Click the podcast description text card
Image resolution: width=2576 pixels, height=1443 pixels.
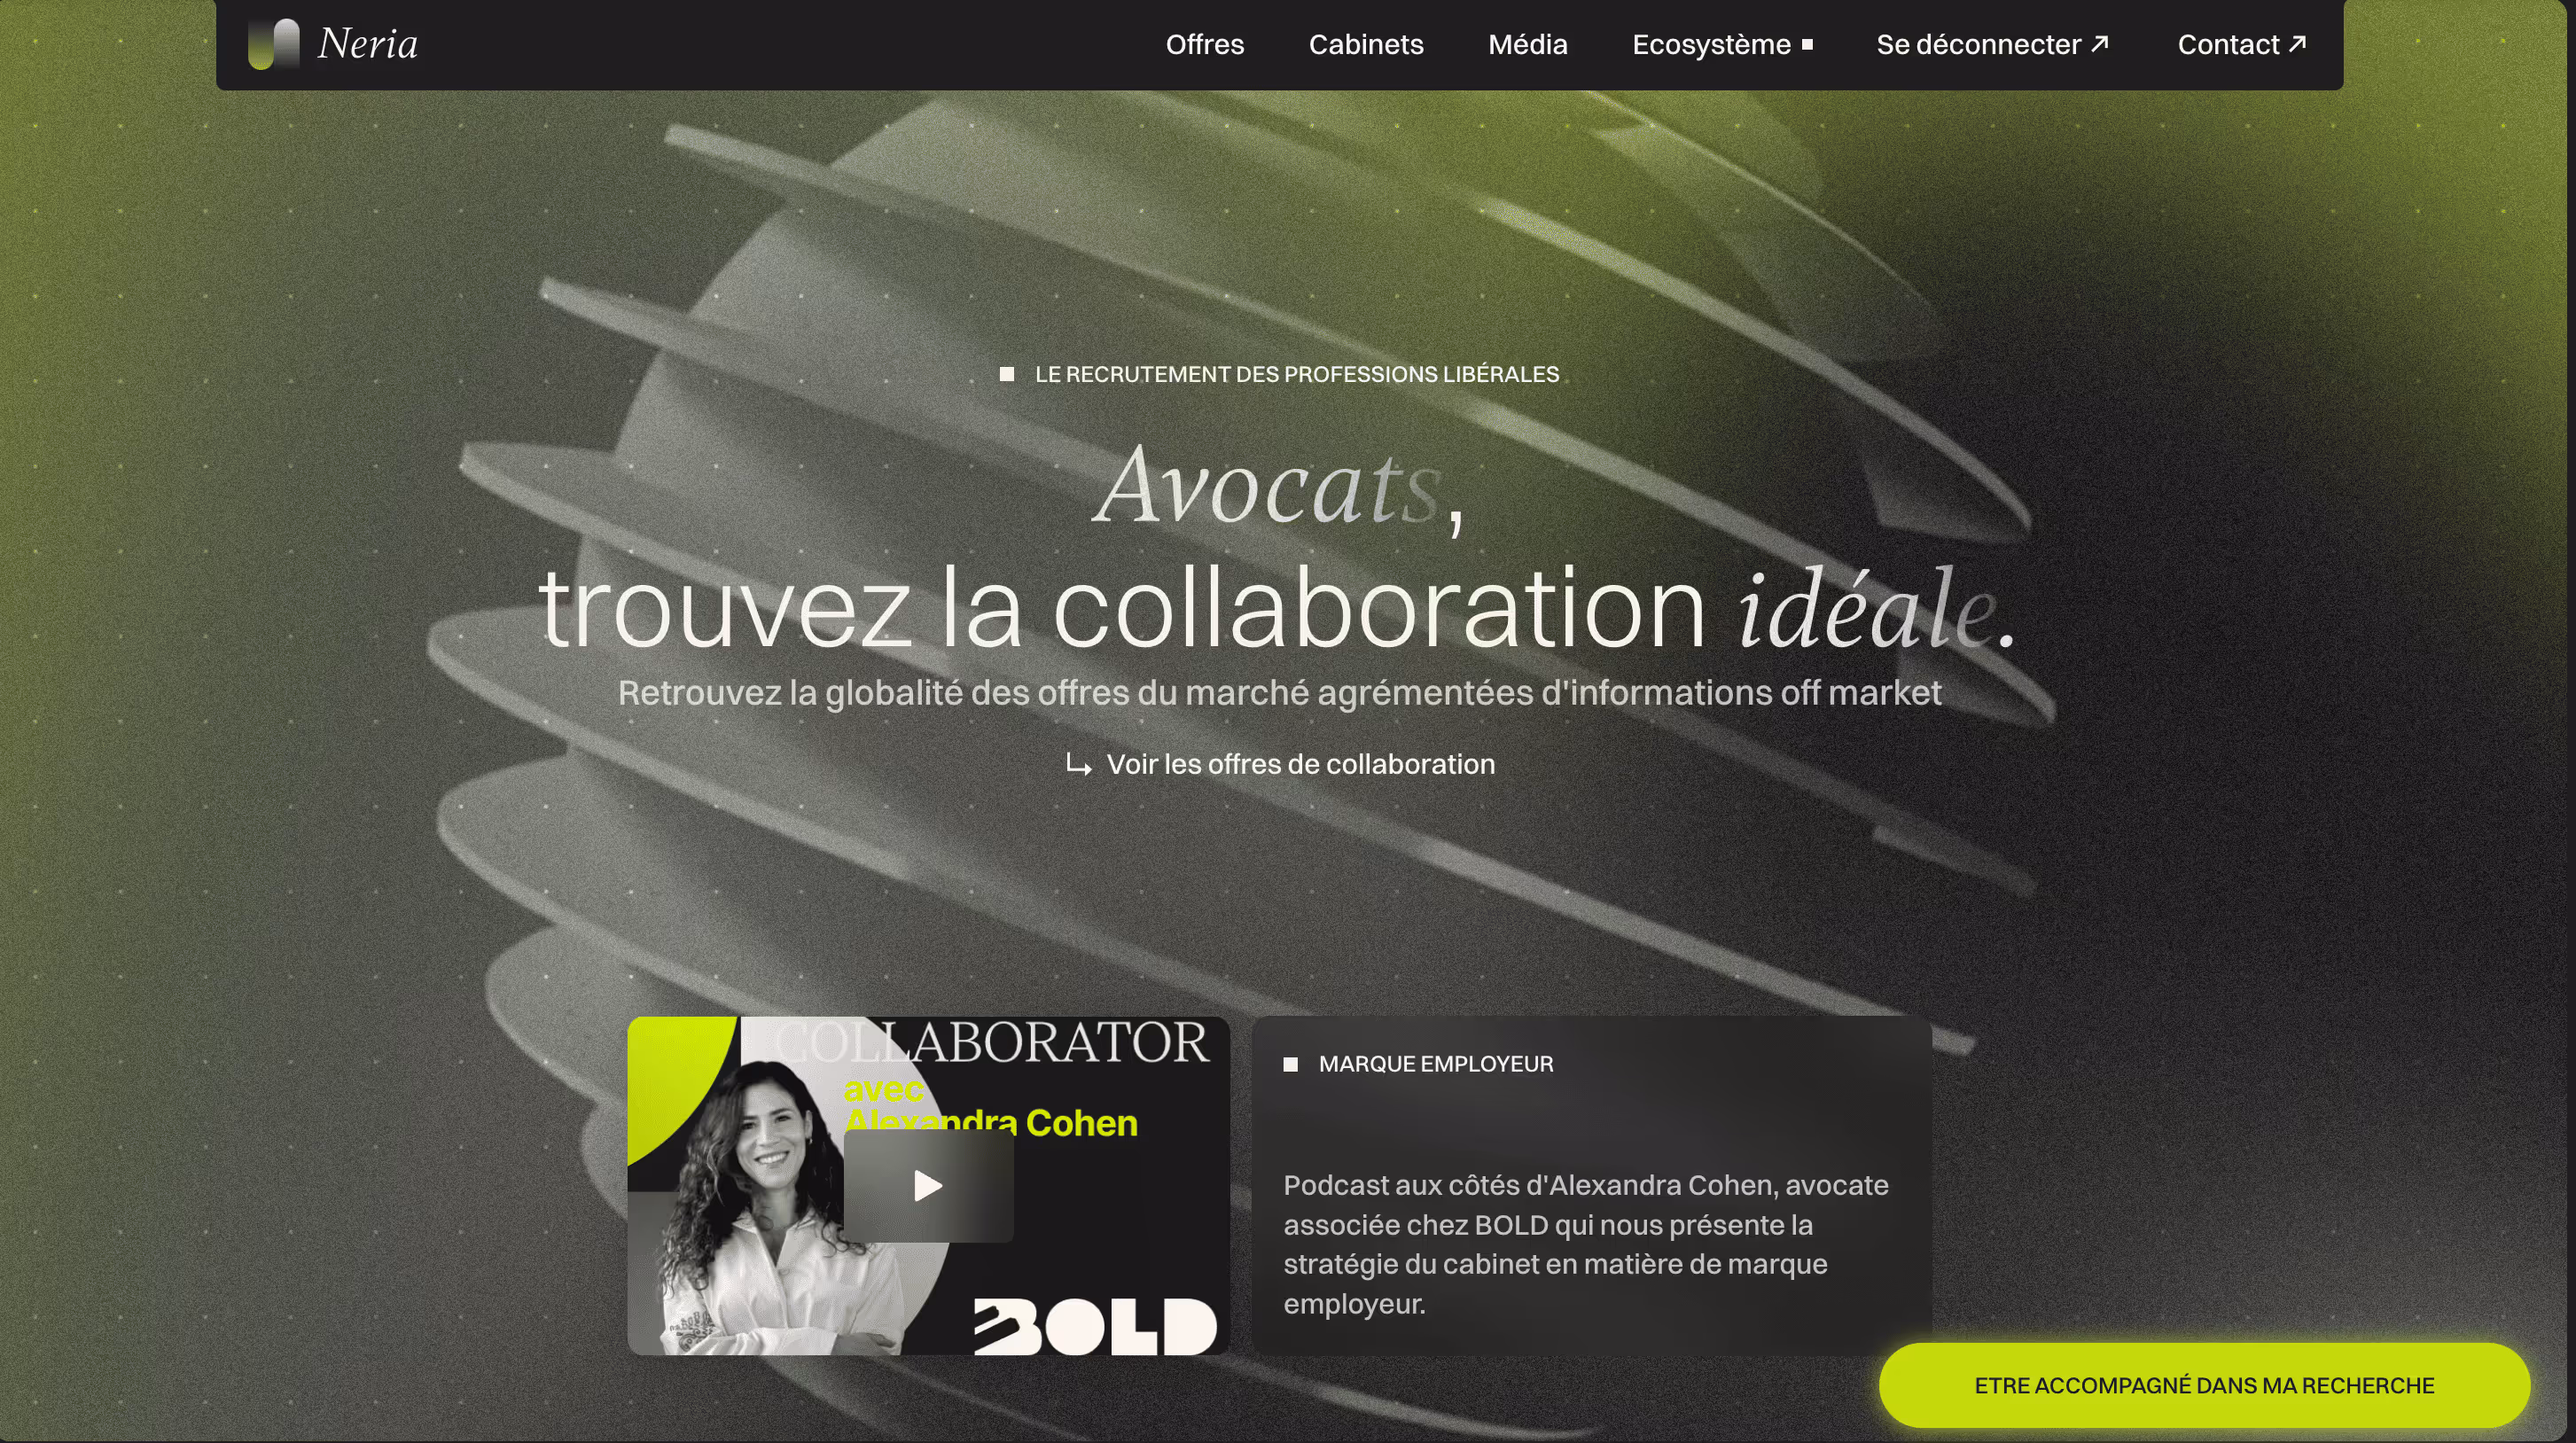click(x=1591, y=1186)
